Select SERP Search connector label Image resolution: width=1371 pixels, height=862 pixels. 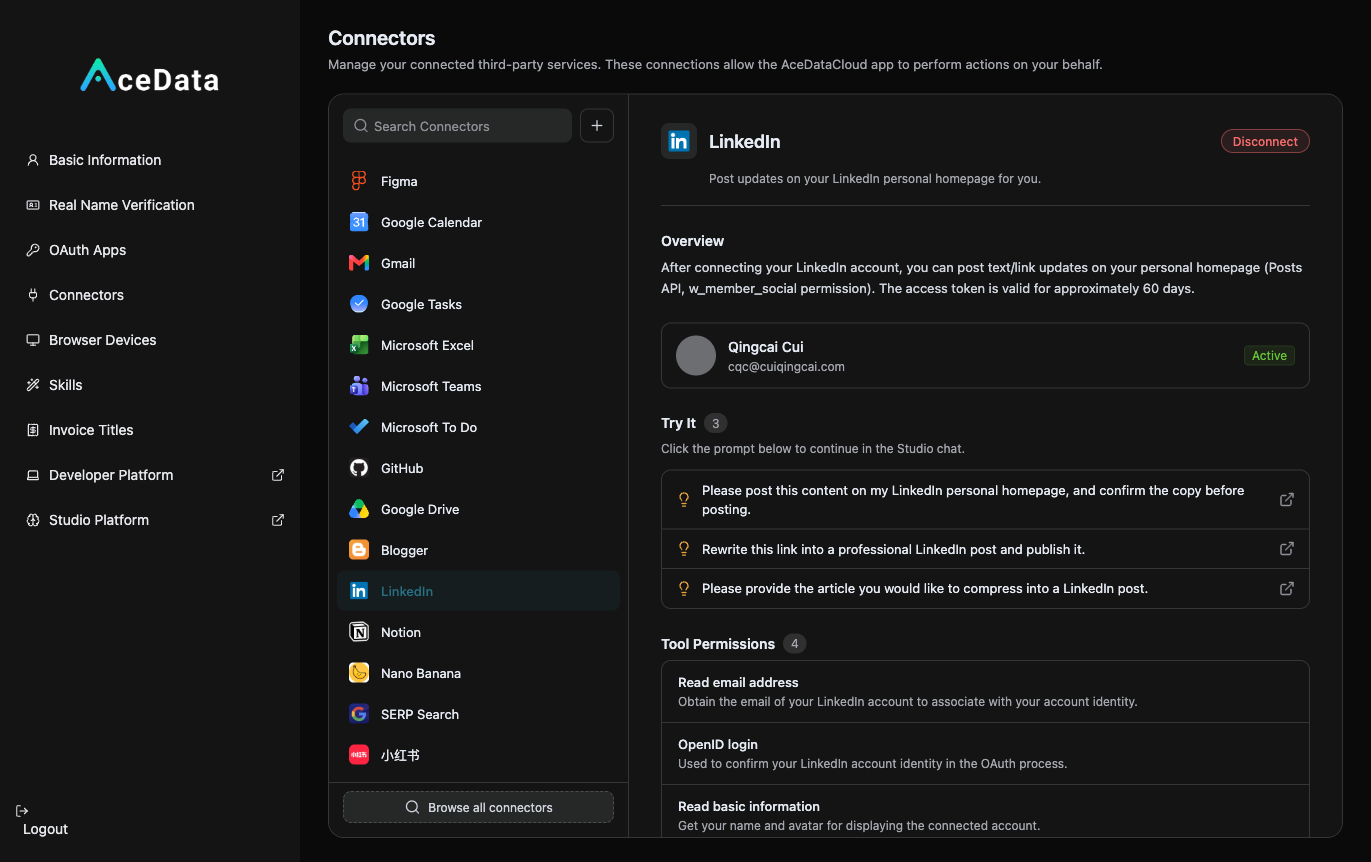[420, 714]
